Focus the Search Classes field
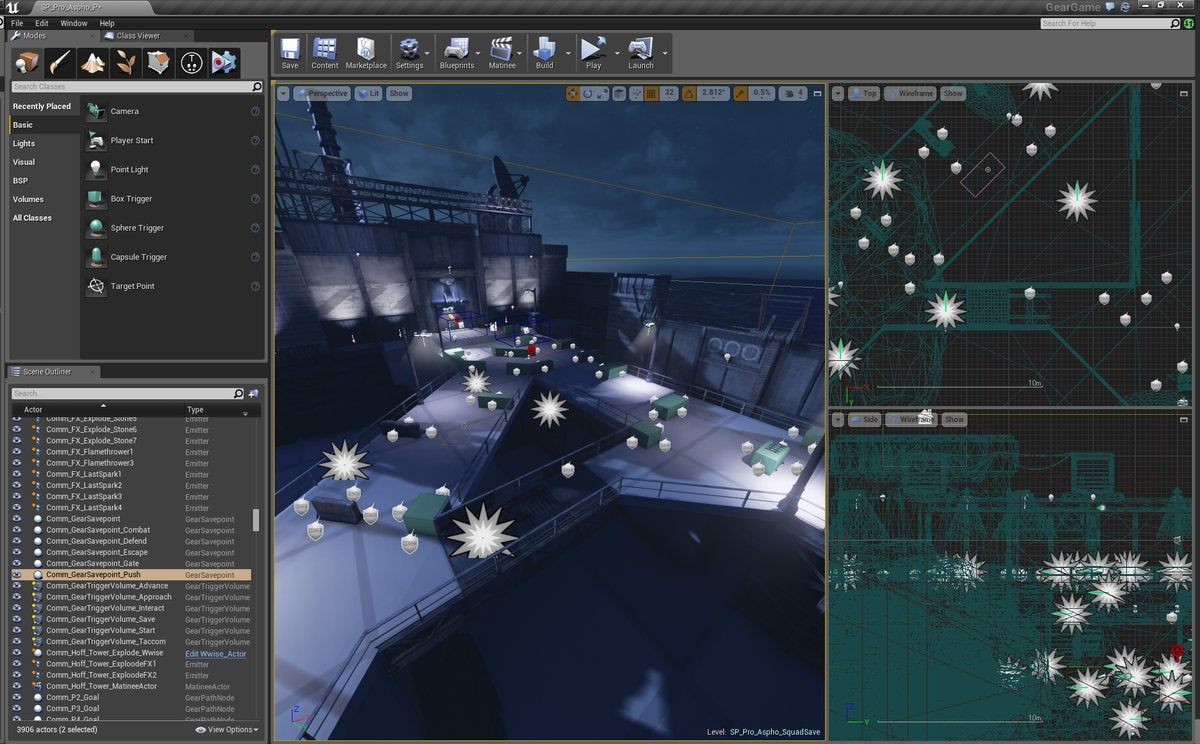The height and width of the screenshot is (744, 1200). 137,87
